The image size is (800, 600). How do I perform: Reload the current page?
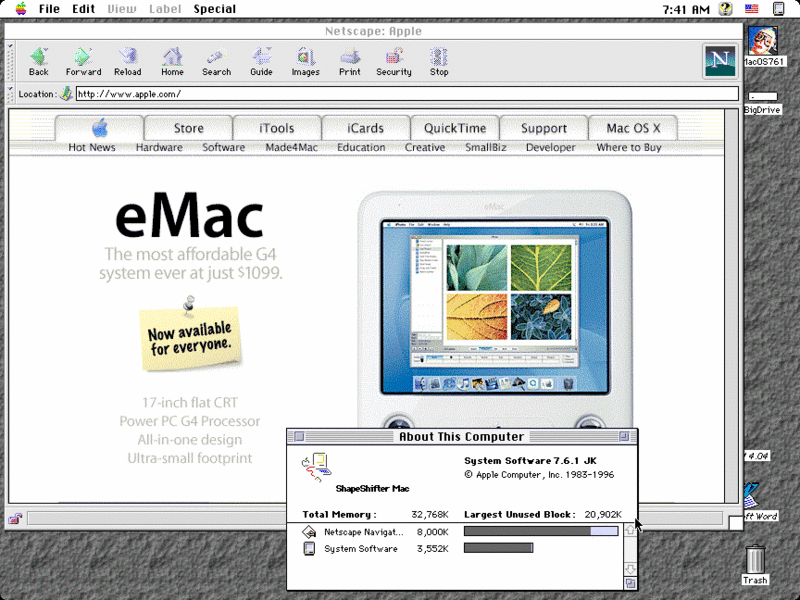[127, 61]
